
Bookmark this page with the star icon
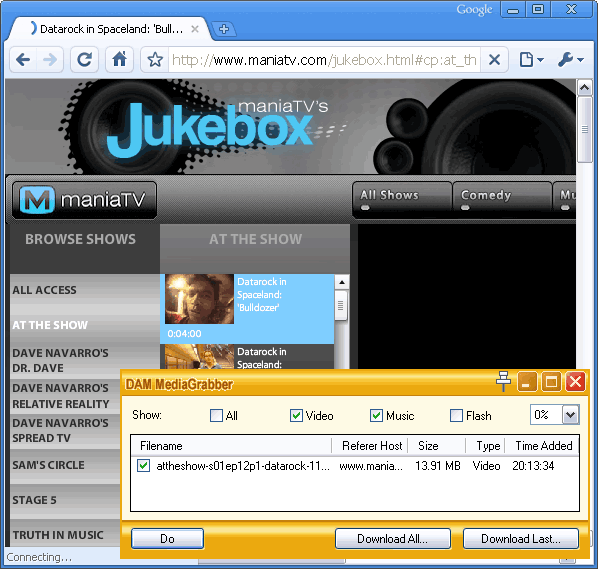click(155, 60)
